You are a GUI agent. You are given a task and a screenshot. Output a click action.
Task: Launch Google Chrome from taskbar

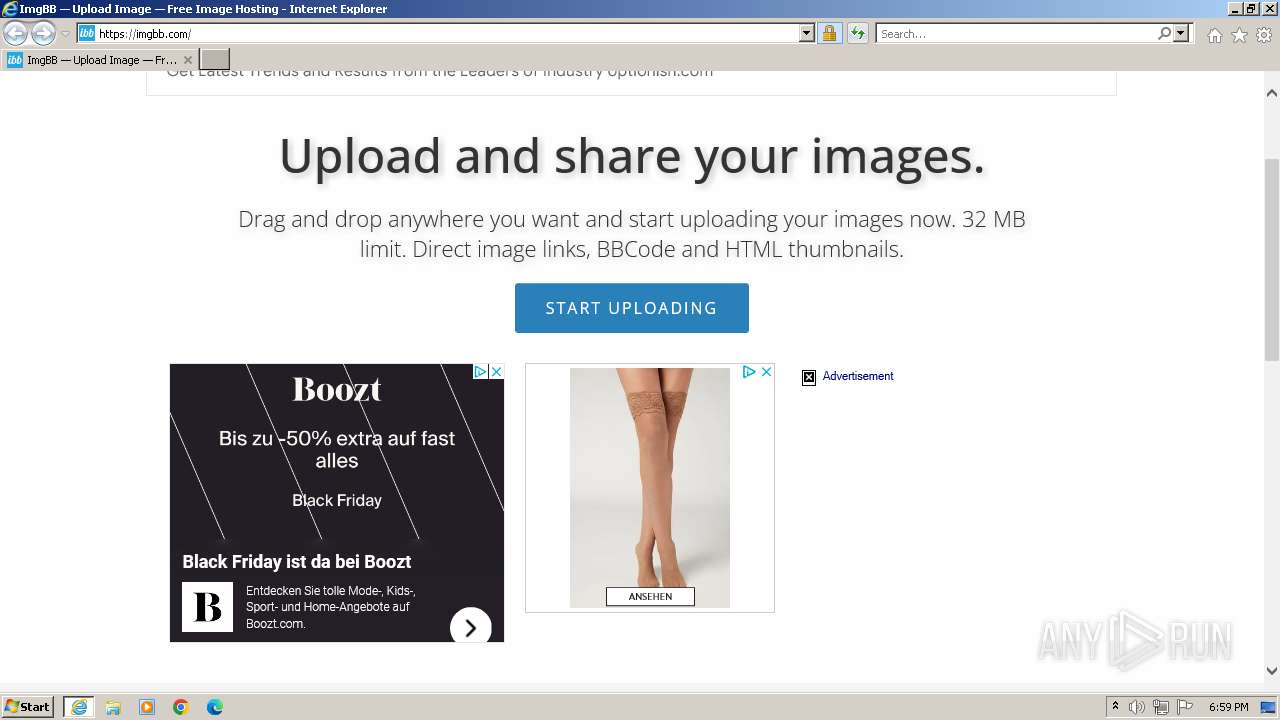[x=181, y=707]
